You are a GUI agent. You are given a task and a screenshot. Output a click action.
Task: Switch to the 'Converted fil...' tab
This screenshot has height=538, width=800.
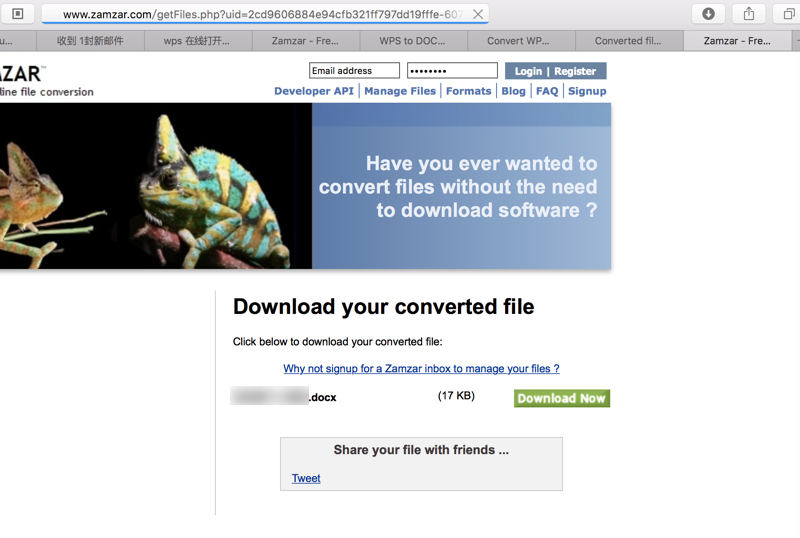[629, 41]
